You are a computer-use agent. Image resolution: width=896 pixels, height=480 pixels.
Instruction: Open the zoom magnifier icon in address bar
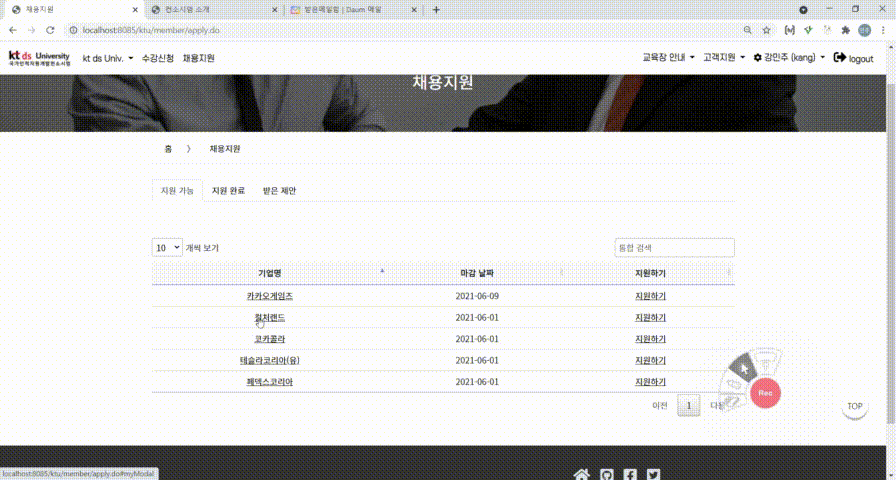[x=747, y=30]
